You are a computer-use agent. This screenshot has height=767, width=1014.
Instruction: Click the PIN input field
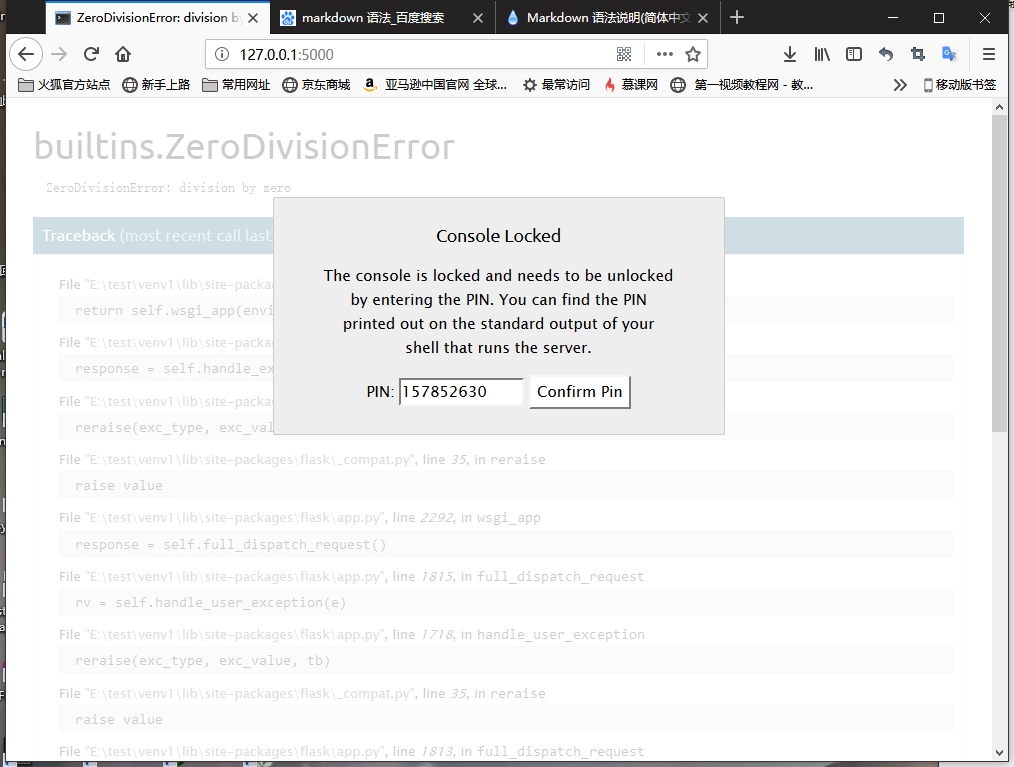[461, 392]
